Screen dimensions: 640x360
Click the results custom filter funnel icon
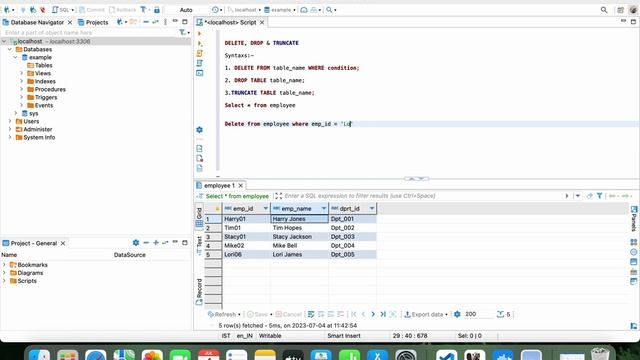pos(599,196)
